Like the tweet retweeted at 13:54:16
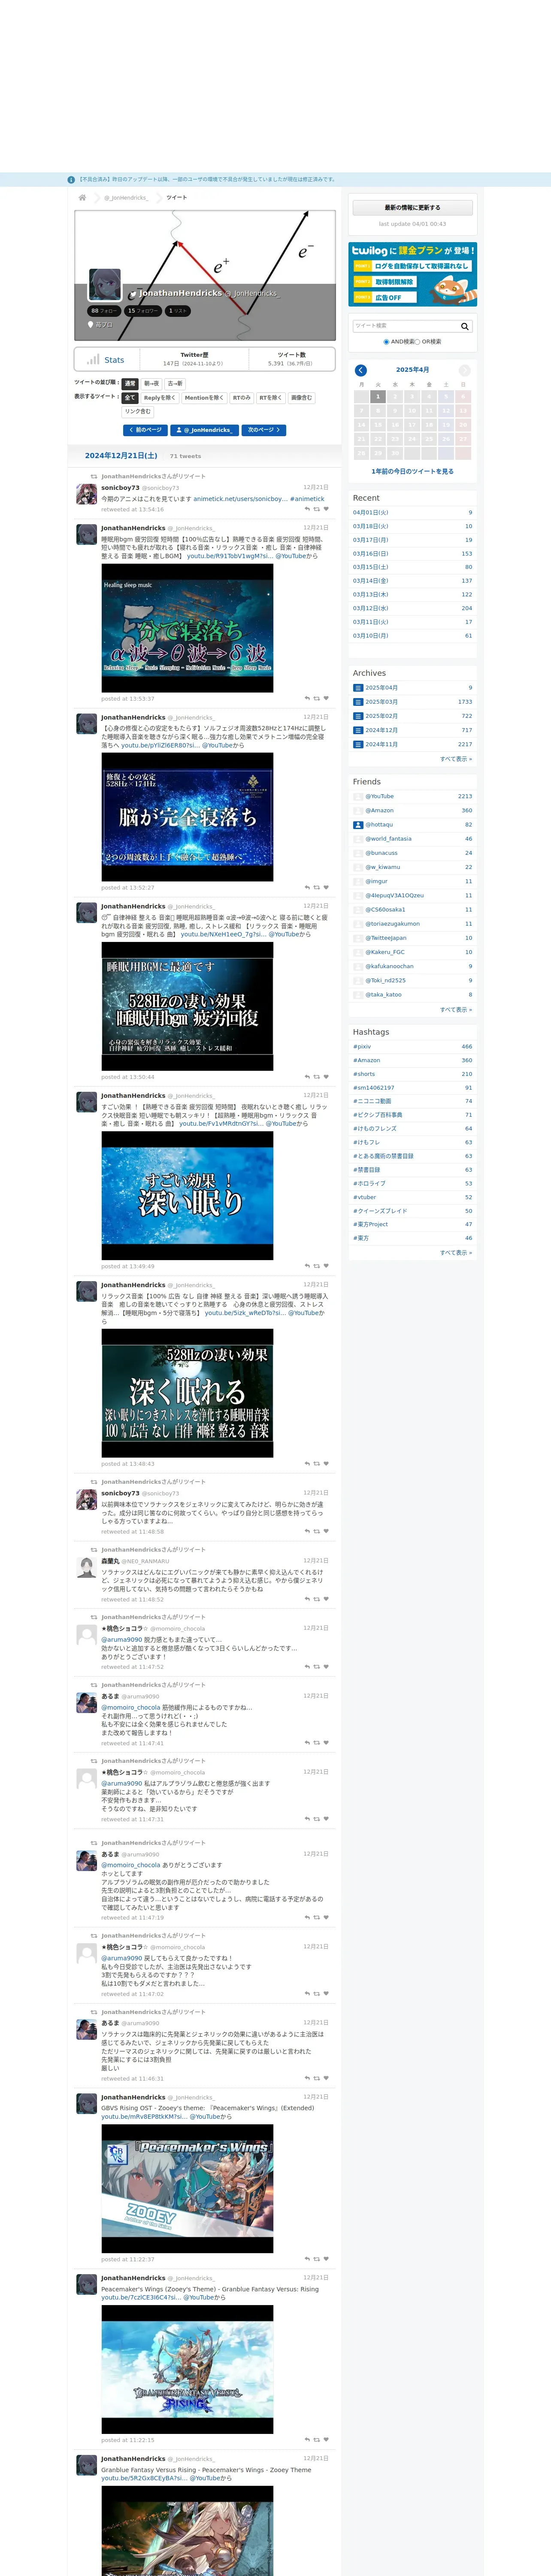 pyautogui.click(x=326, y=509)
